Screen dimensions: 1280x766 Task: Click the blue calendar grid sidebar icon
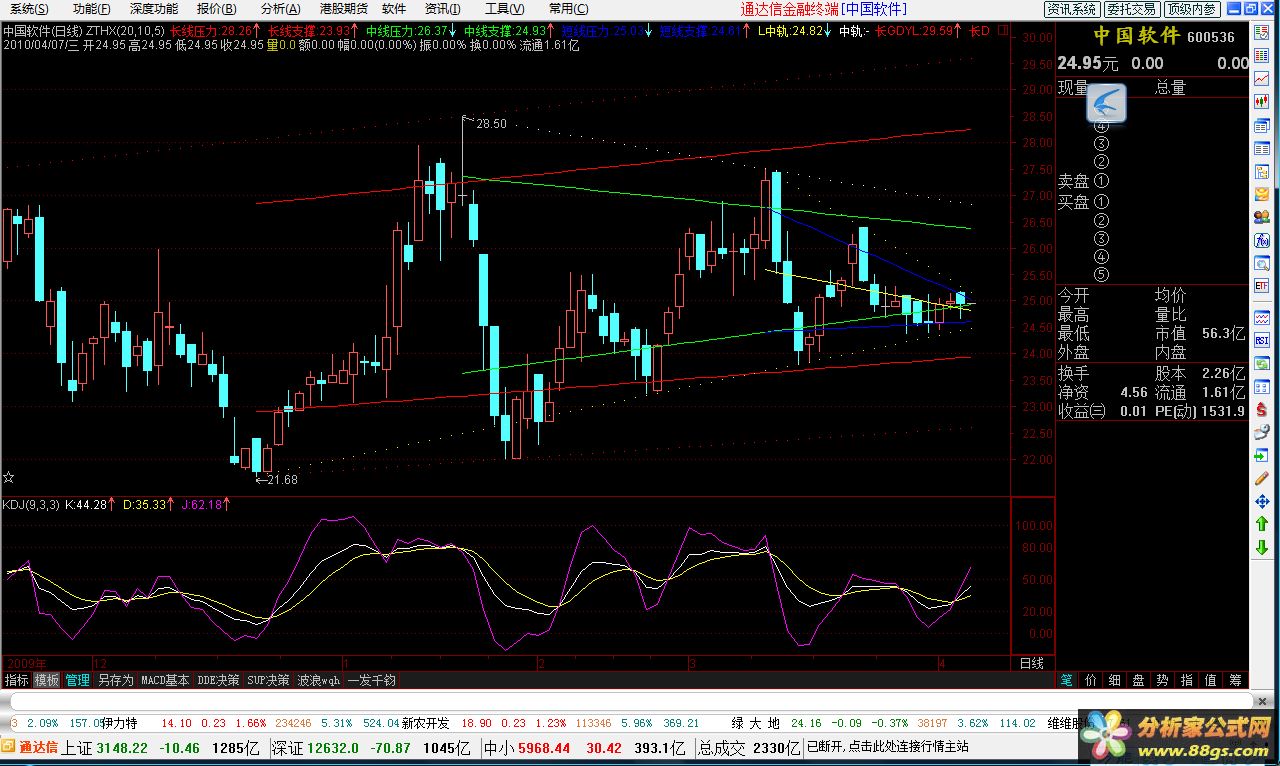click(1262, 388)
